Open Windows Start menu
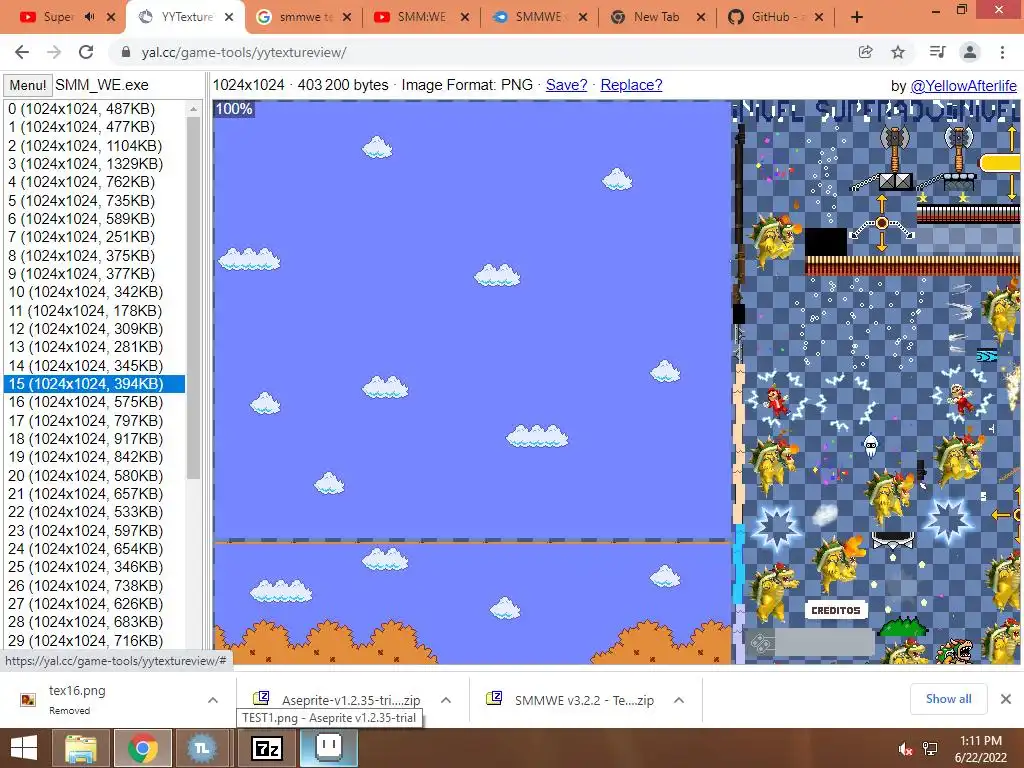1024x768 pixels. pyautogui.click(x=24, y=748)
